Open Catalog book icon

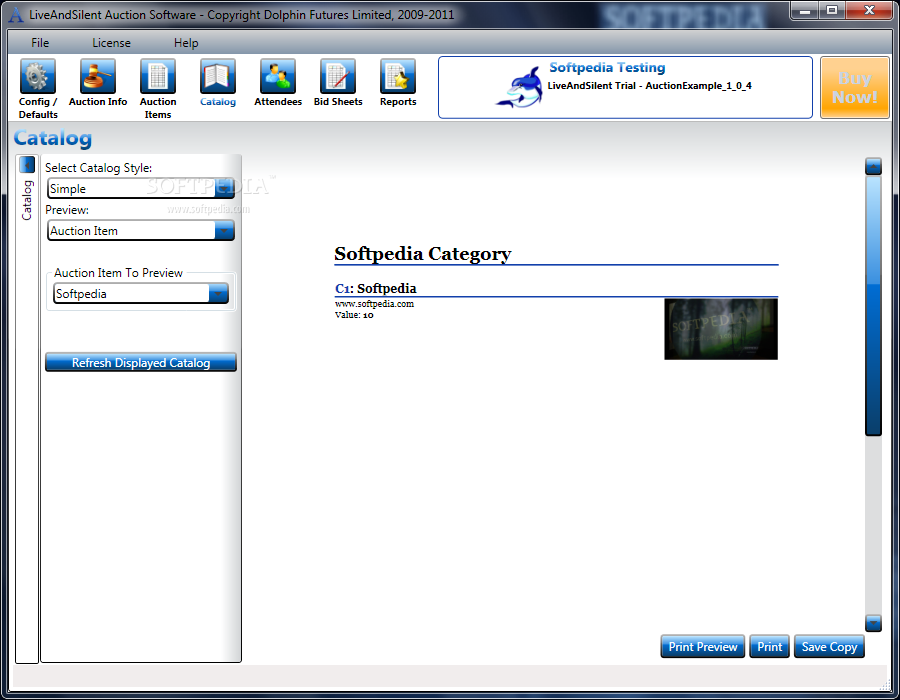(x=218, y=76)
